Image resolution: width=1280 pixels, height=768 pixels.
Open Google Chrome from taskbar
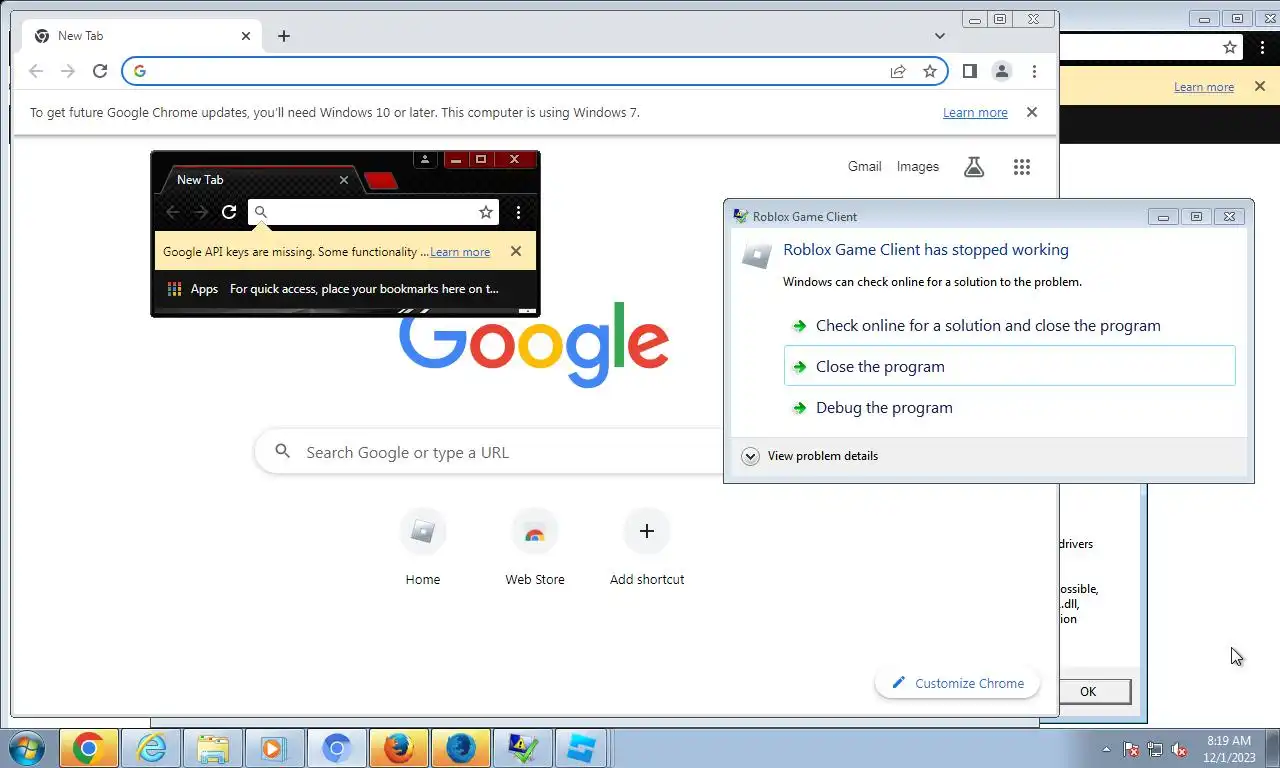89,748
